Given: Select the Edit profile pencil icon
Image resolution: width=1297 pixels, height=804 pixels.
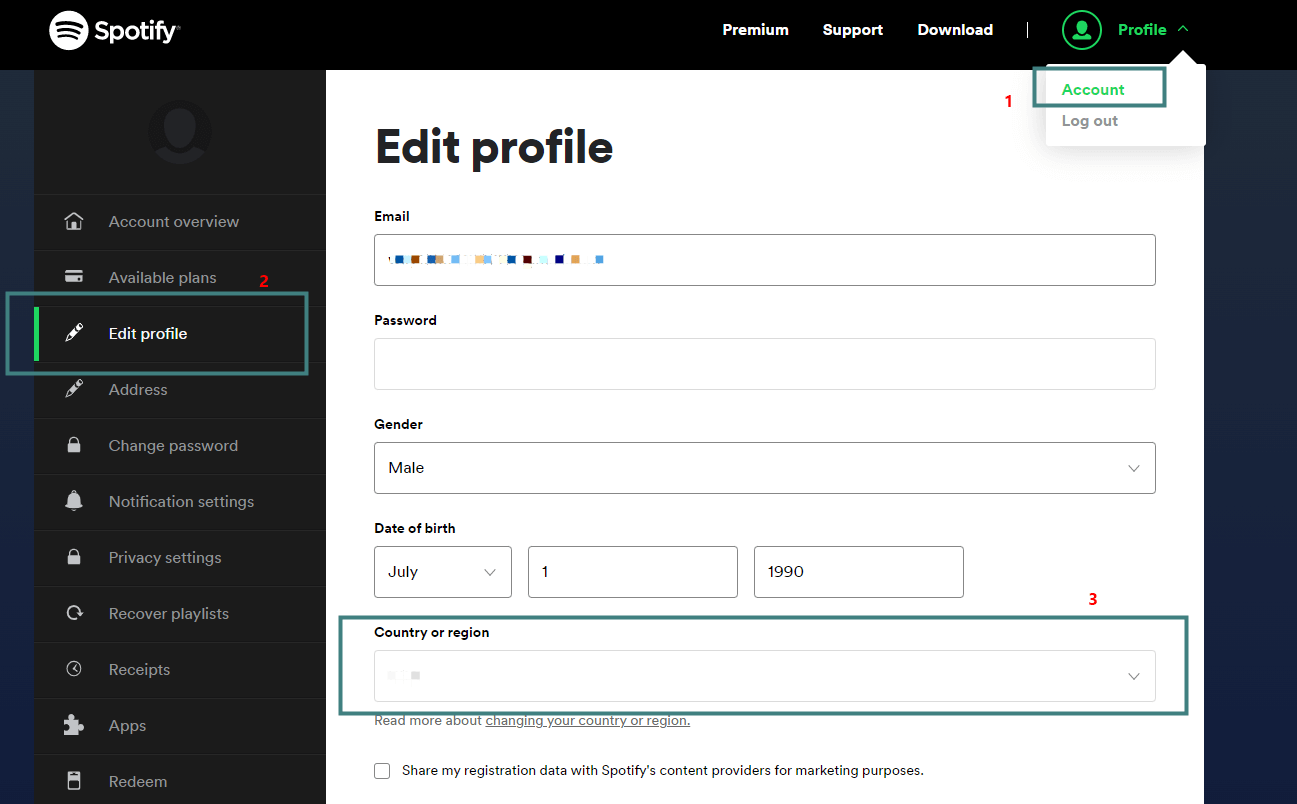Looking at the screenshot, I should [x=74, y=333].
